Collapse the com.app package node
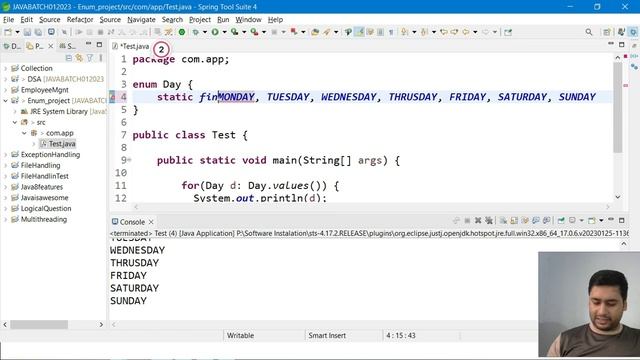 click(x=24, y=133)
